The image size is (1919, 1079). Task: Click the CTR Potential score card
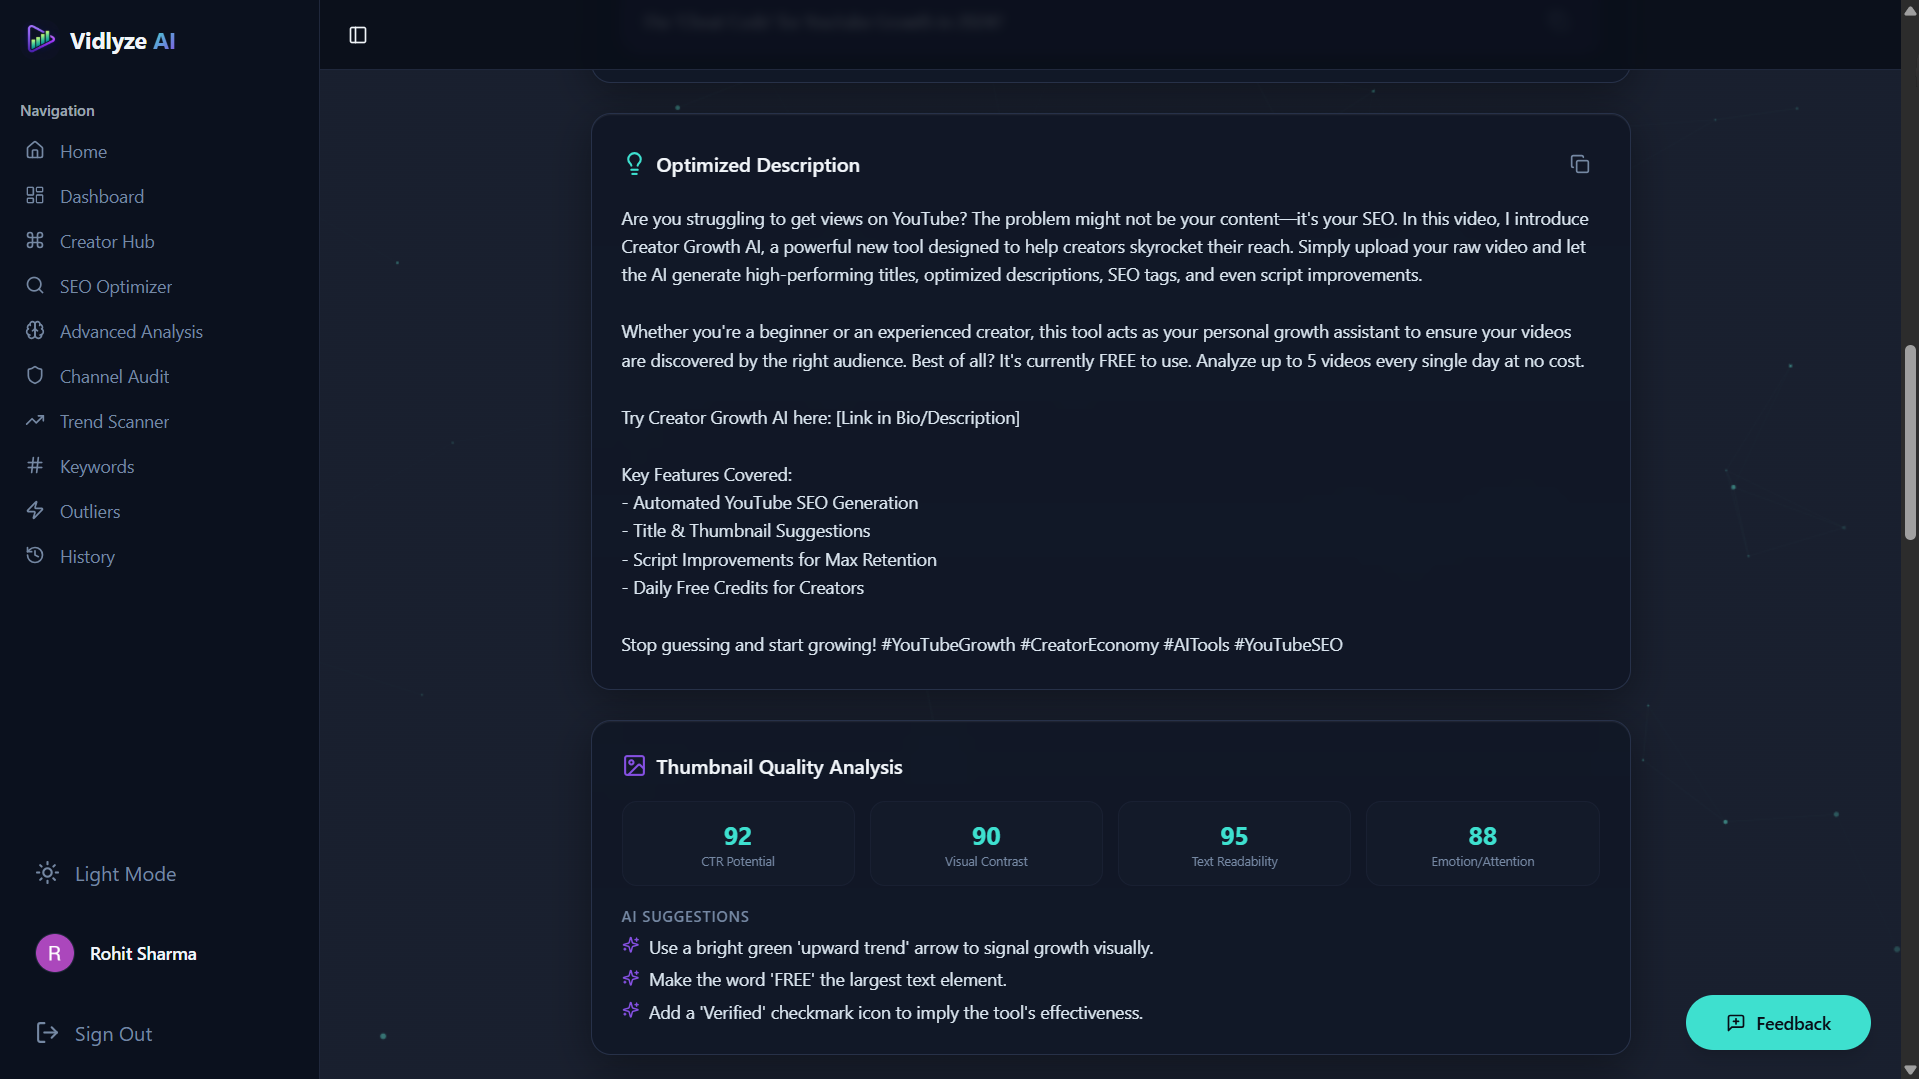737,843
